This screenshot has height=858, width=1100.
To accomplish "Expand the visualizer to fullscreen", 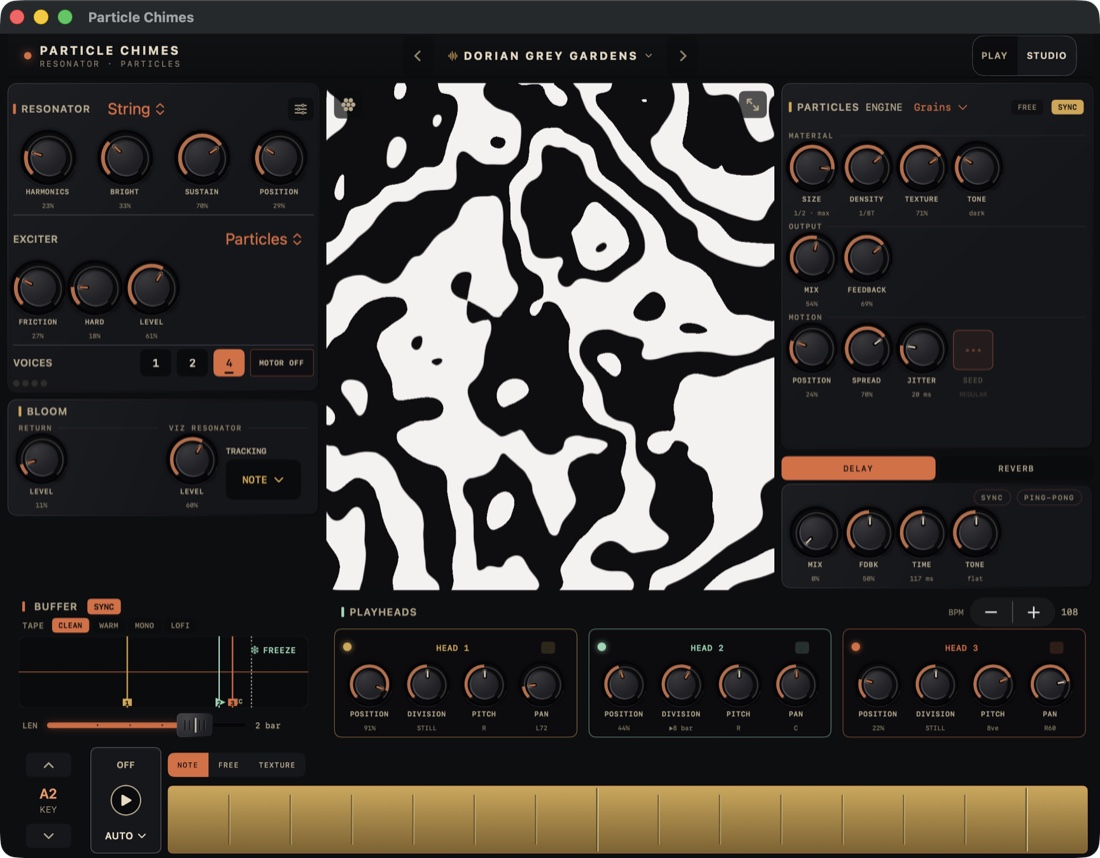I will (x=753, y=105).
